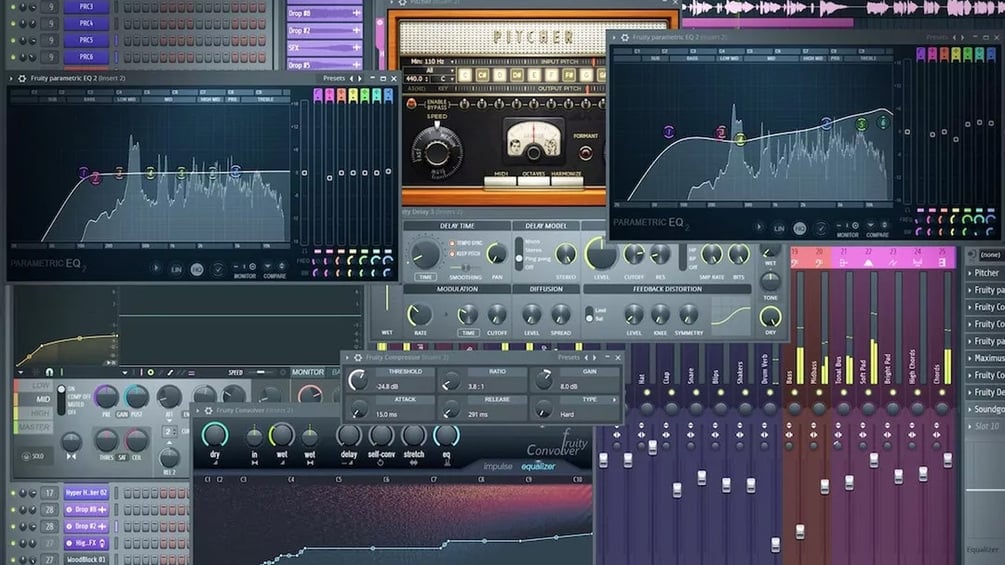Click LIN button in flat-curve EQ window
1005x565 pixels.
(x=176, y=270)
